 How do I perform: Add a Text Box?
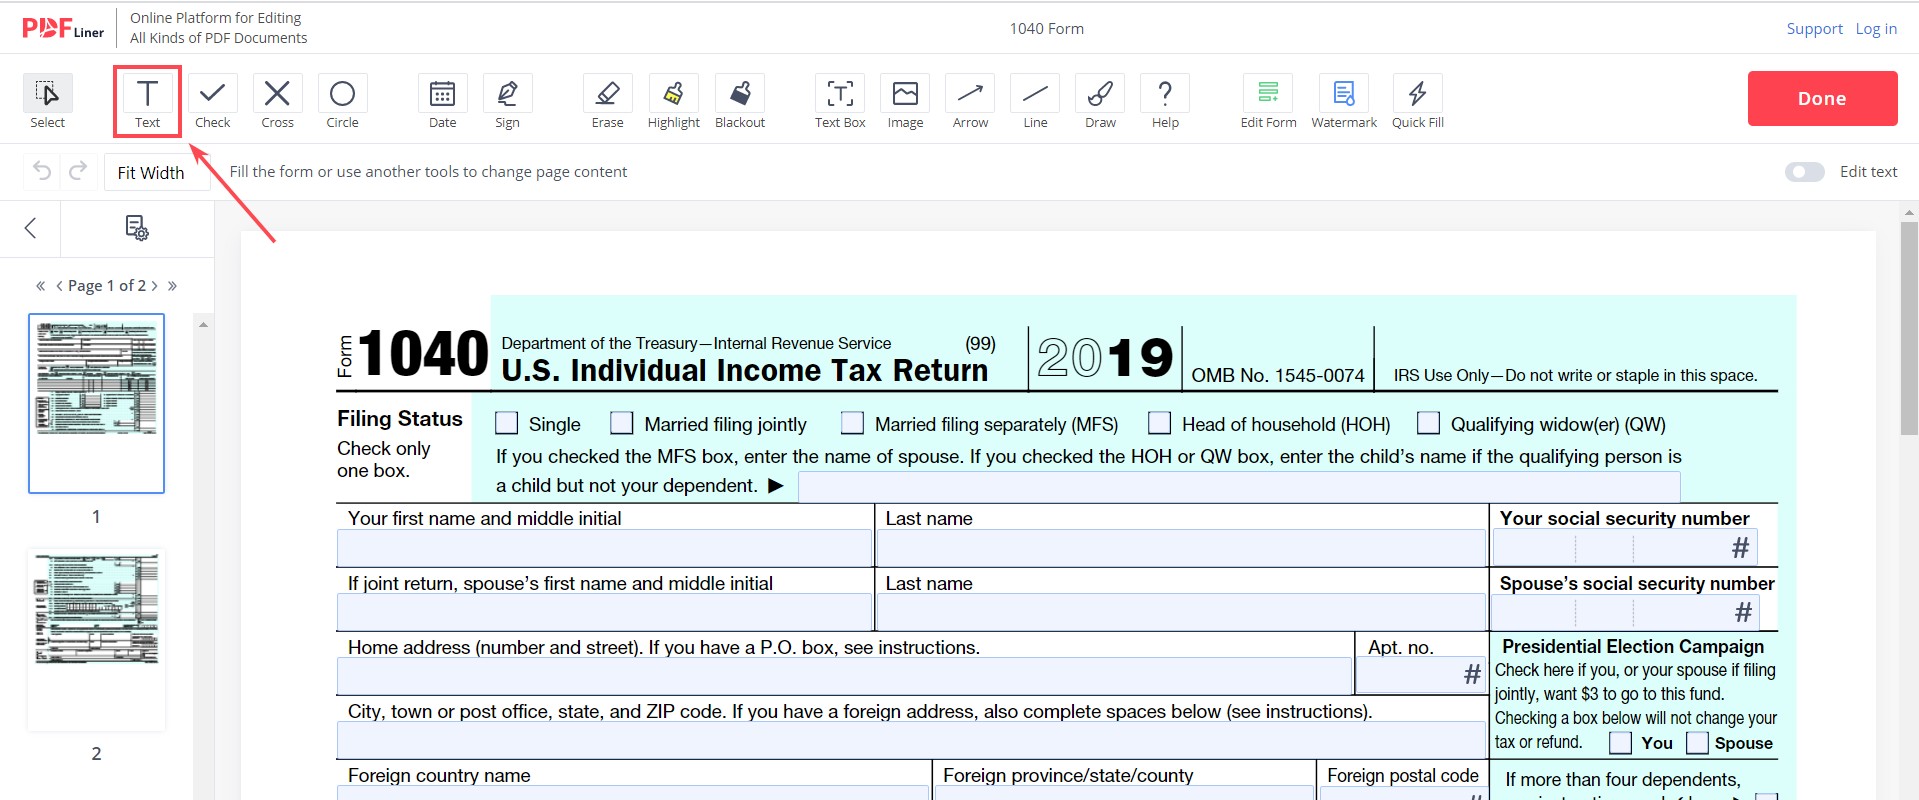840,102
